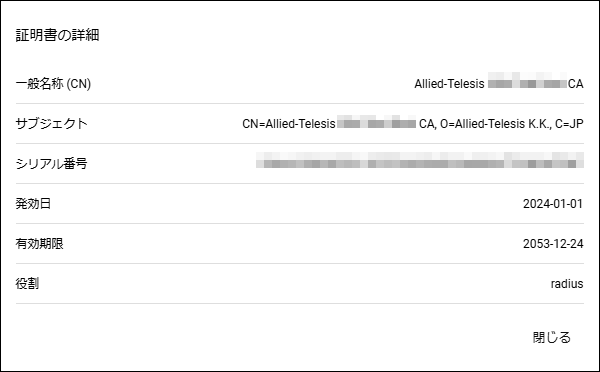Click the radius role value
Viewport: 600px width, 372px height.
(x=567, y=284)
